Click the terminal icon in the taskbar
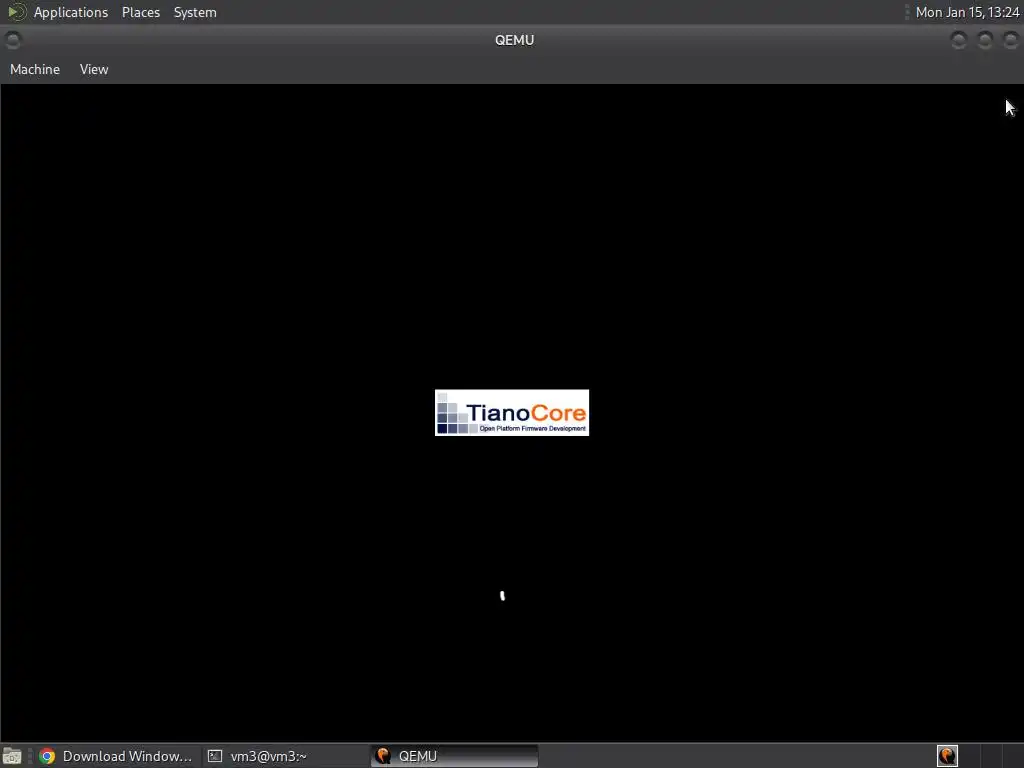This screenshot has width=1024, height=768. click(215, 756)
